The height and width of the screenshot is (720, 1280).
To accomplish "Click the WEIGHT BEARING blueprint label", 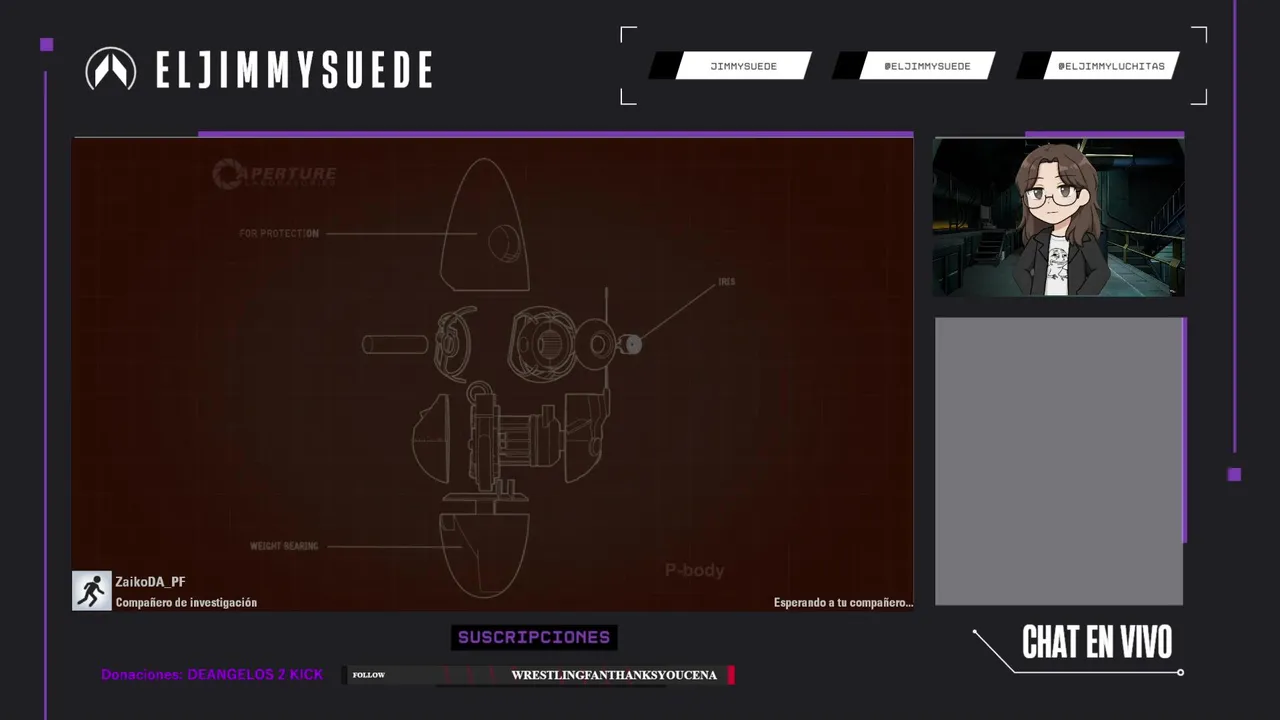I will pyautogui.click(x=284, y=546).
